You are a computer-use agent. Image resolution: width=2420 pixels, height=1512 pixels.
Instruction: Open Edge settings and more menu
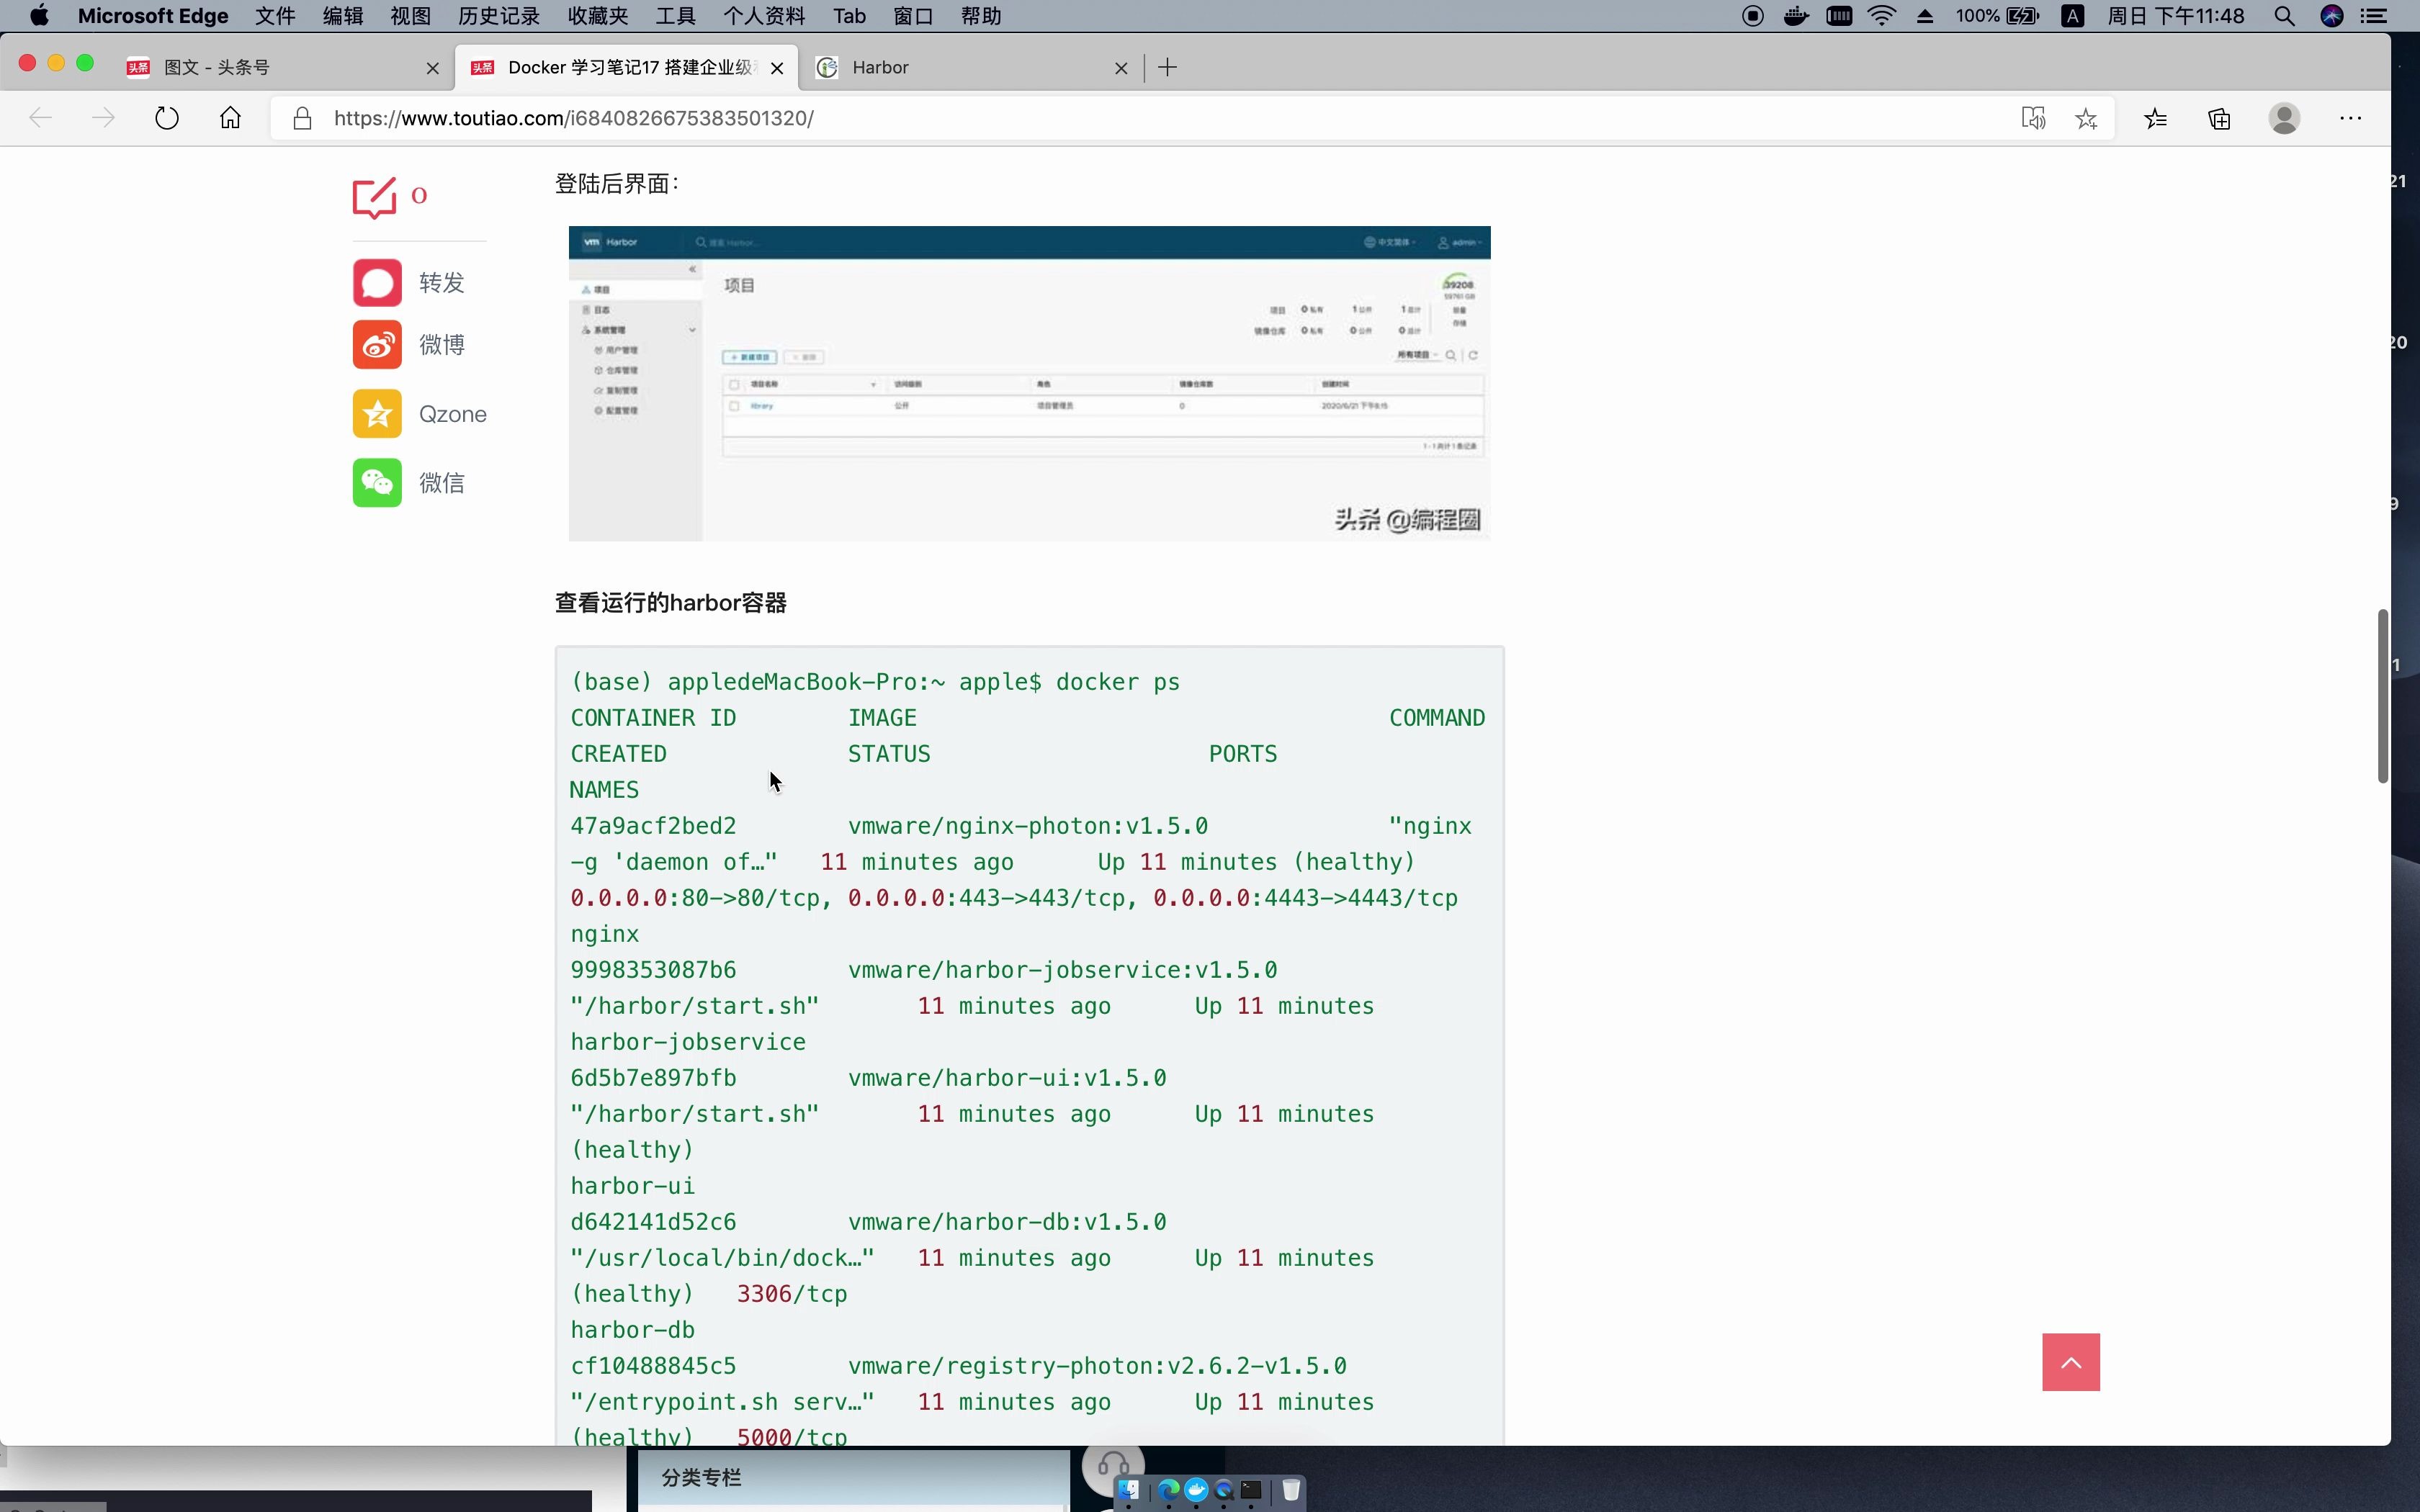pyautogui.click(x=2350, y=118)
